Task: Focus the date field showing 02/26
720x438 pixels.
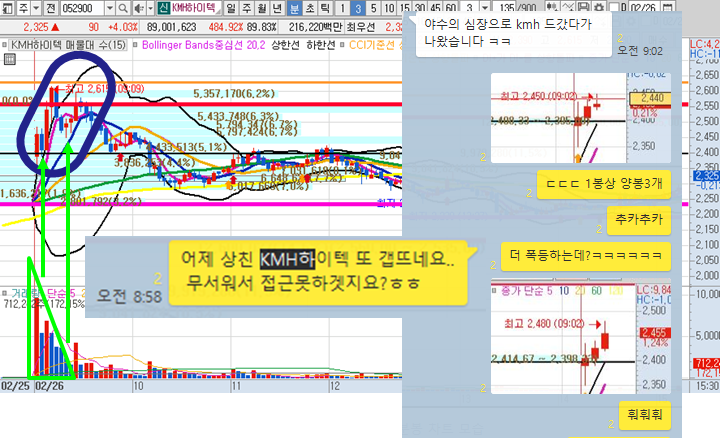Action: 644,8
